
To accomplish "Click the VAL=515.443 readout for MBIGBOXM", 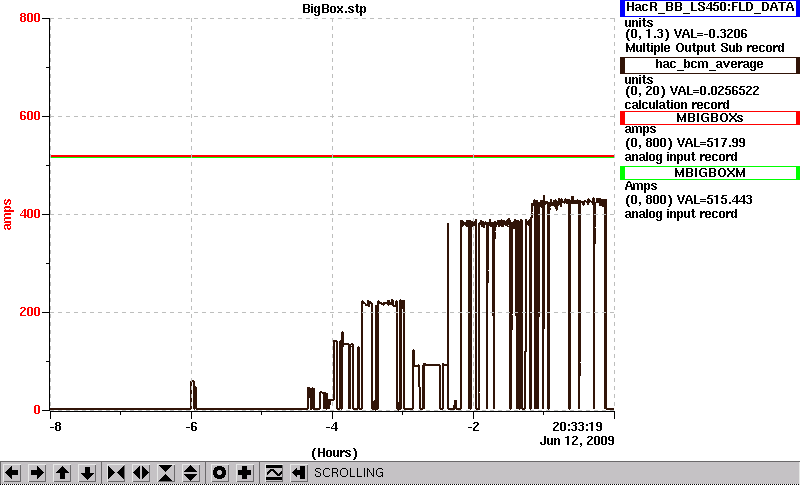I will click(x=713, y=200).
